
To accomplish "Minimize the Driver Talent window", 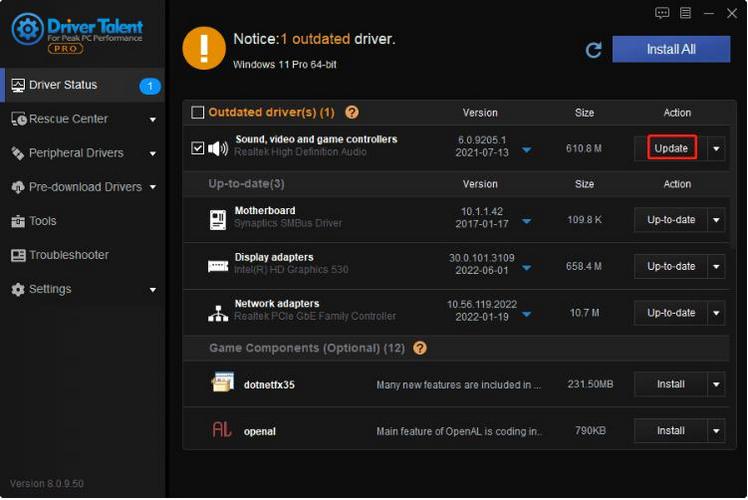I will [709, 13].
